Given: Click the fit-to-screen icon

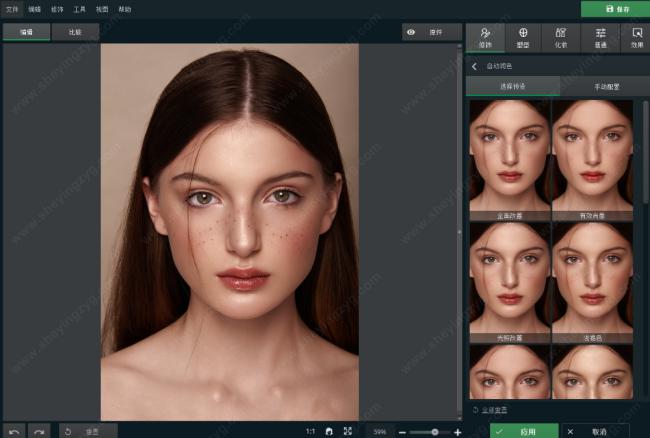Looking at the screenshot, I should click(x=348, y=431).
